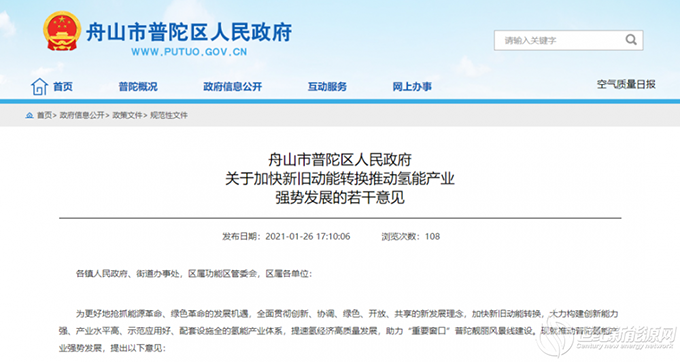Click the view count 浏览次数: 108
Screen dimensions: 680x362
[411, 236]
